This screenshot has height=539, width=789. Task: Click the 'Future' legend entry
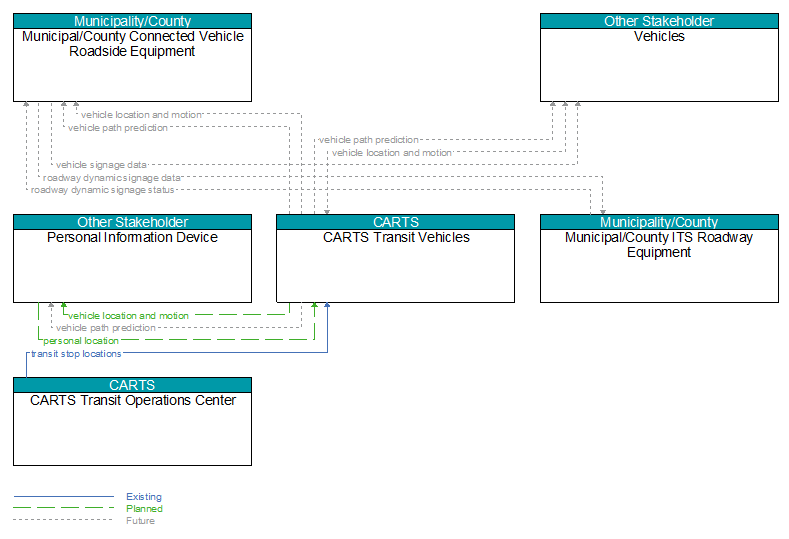(x=140, y=521)
